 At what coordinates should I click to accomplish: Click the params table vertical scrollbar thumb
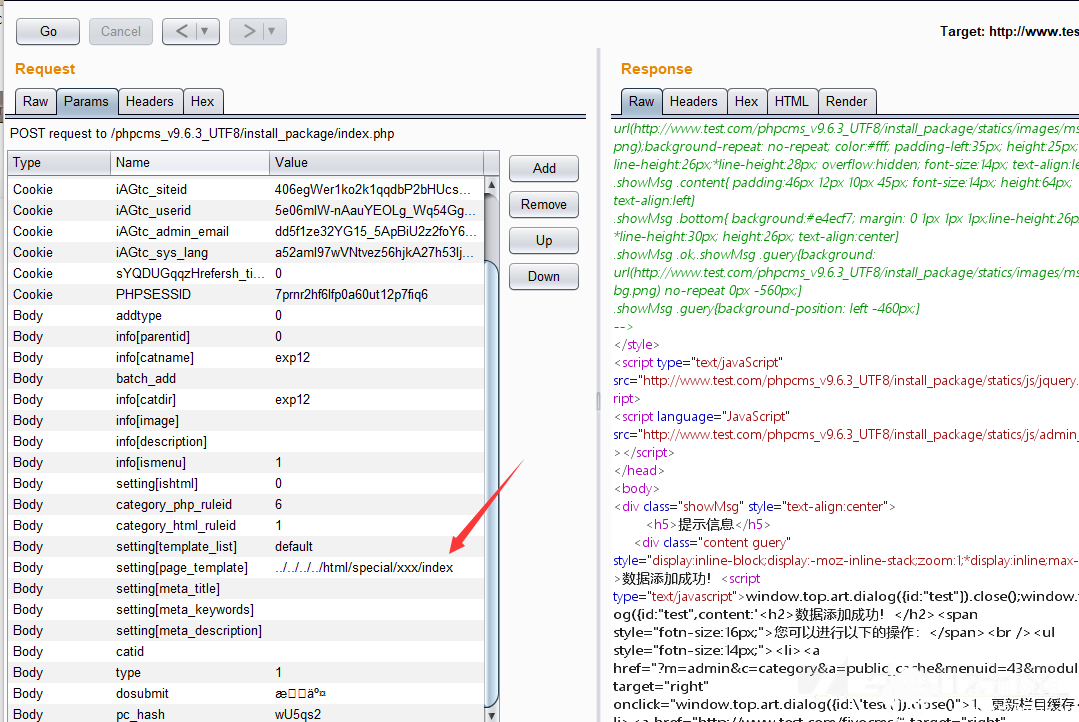point(491,484)
